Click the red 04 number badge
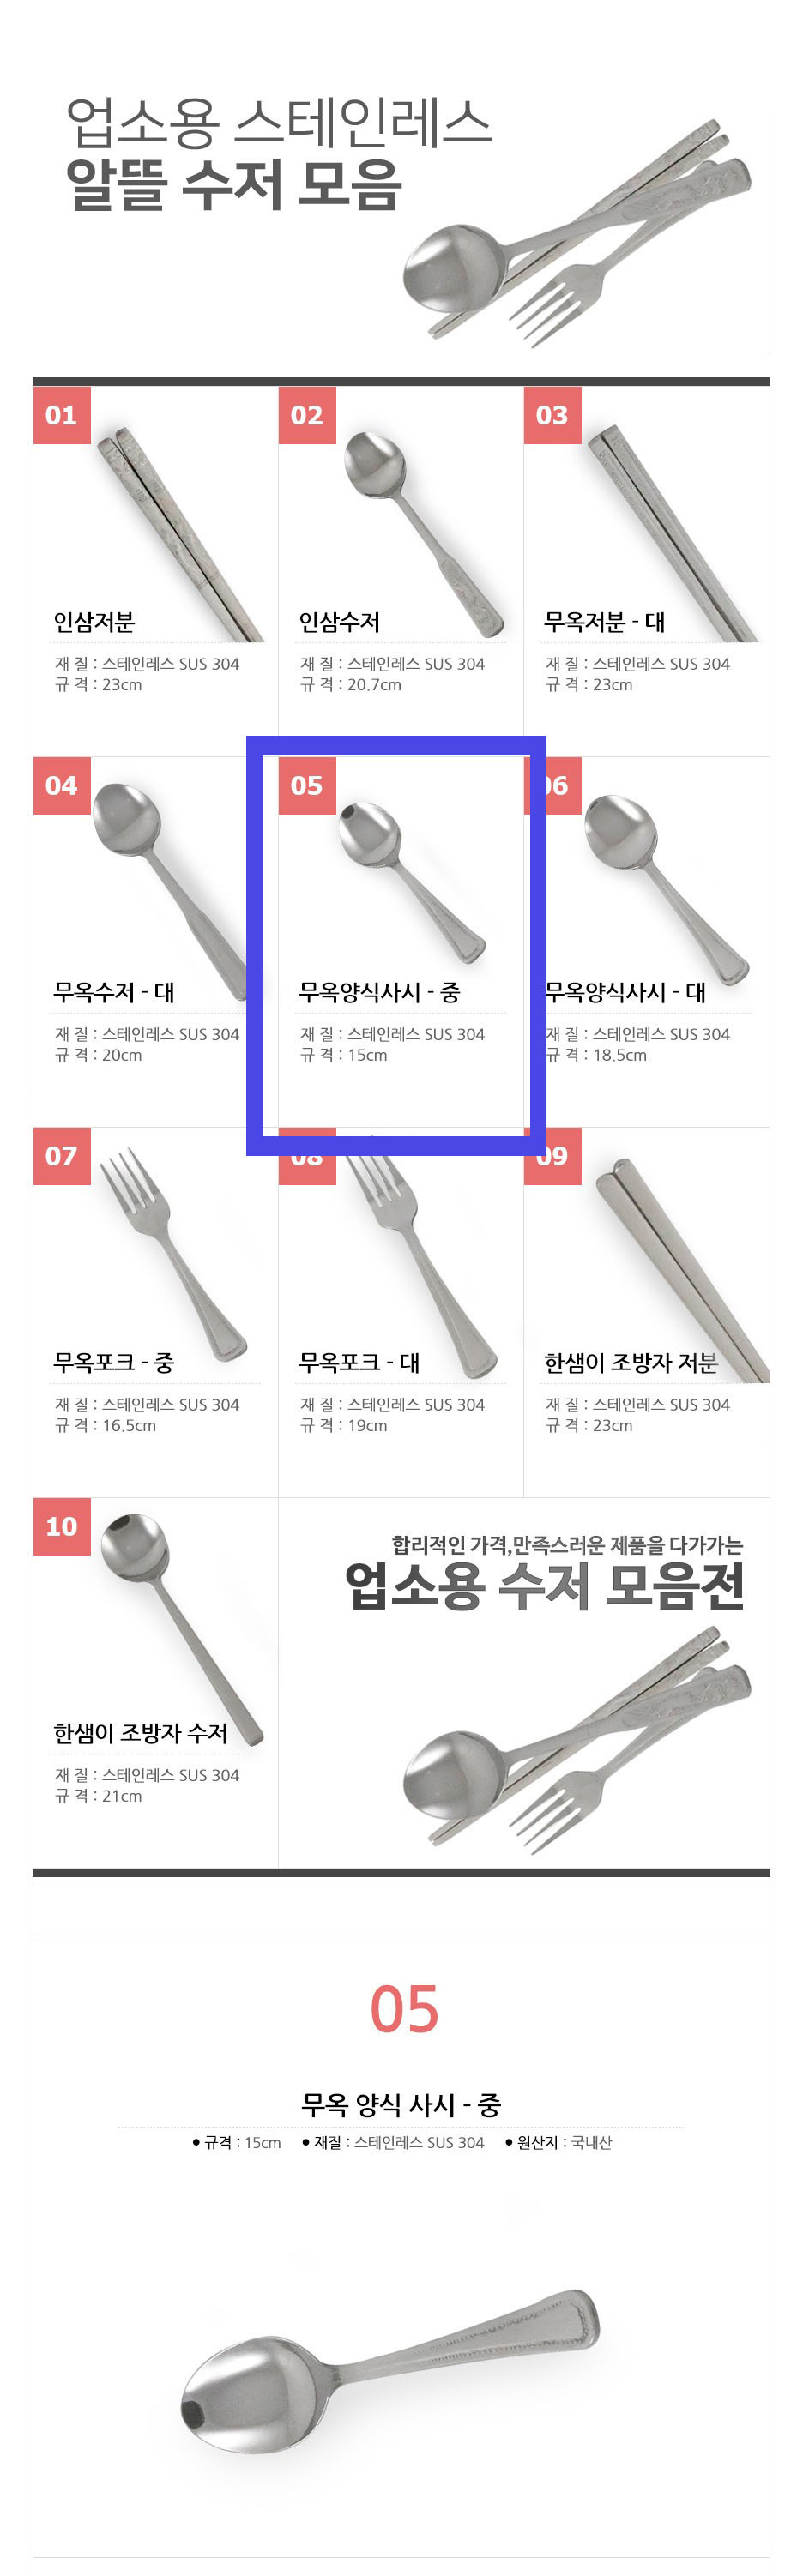 click(x=61, y=786)
